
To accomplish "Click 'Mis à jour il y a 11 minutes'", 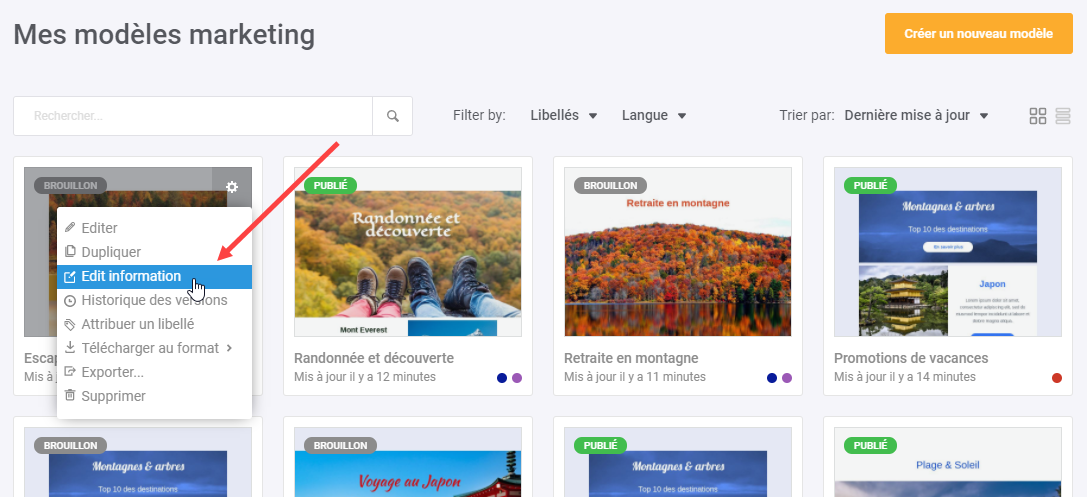I will point(635,377).
